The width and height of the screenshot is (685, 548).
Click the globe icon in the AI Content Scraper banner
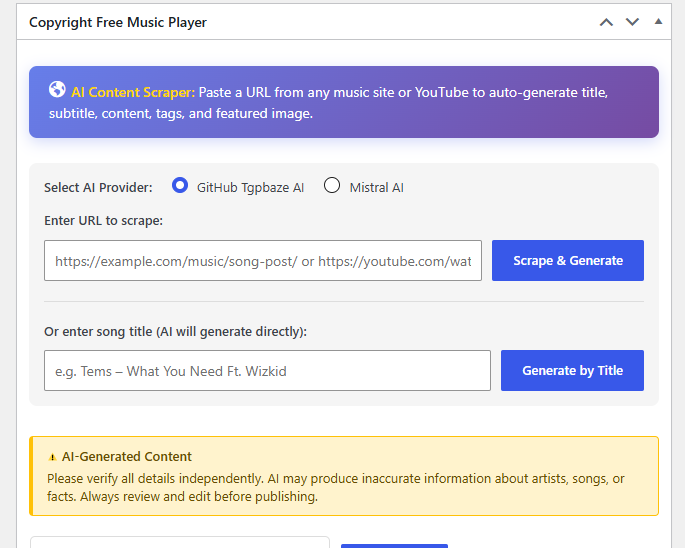point(57,90)
